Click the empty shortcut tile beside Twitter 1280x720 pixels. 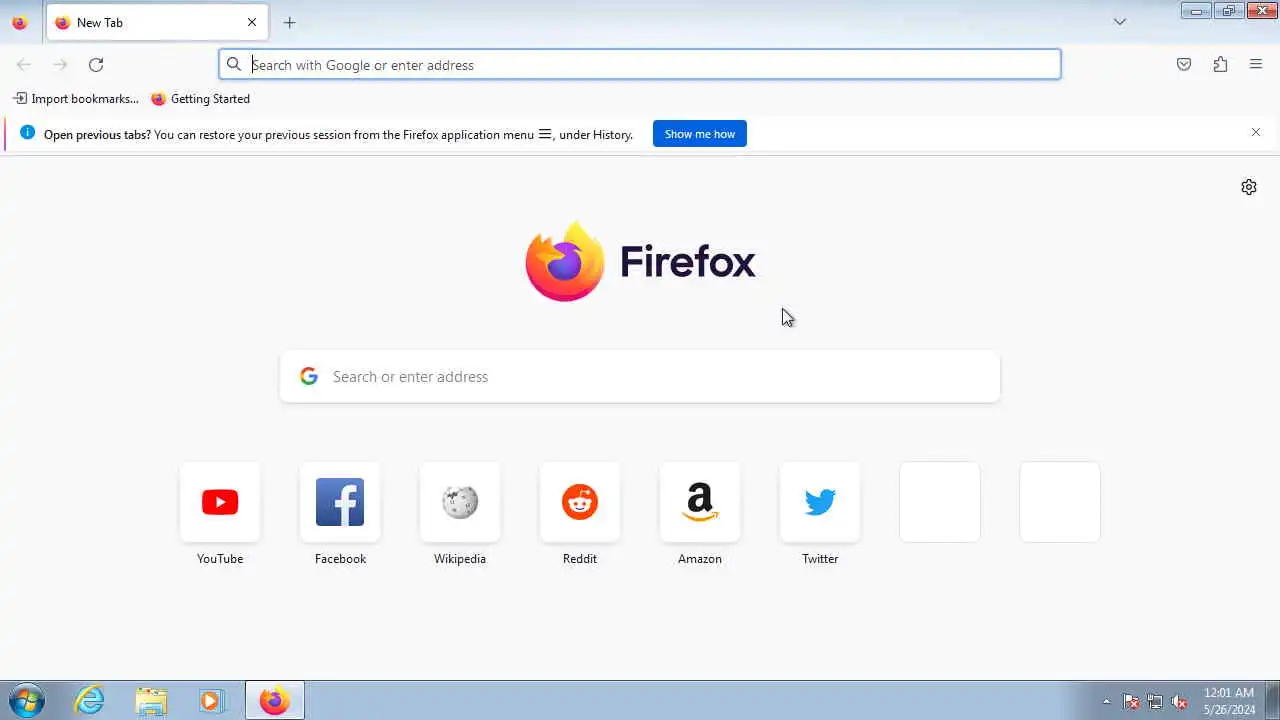[940, 502]
